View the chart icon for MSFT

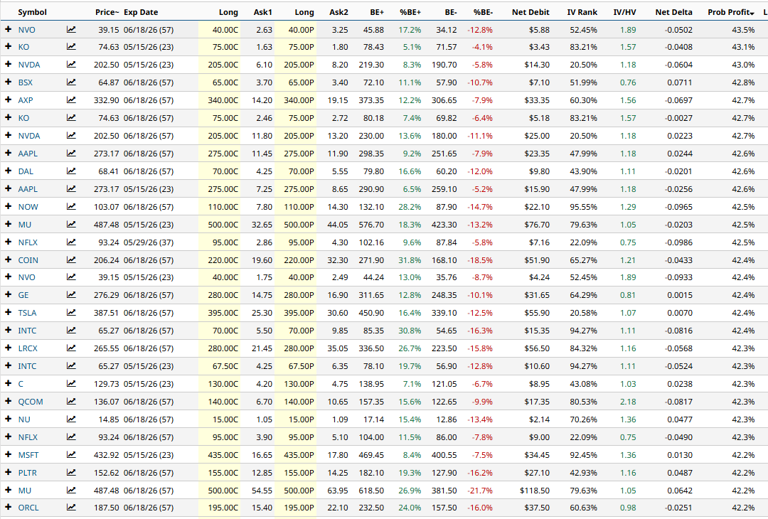click(71, 455)
